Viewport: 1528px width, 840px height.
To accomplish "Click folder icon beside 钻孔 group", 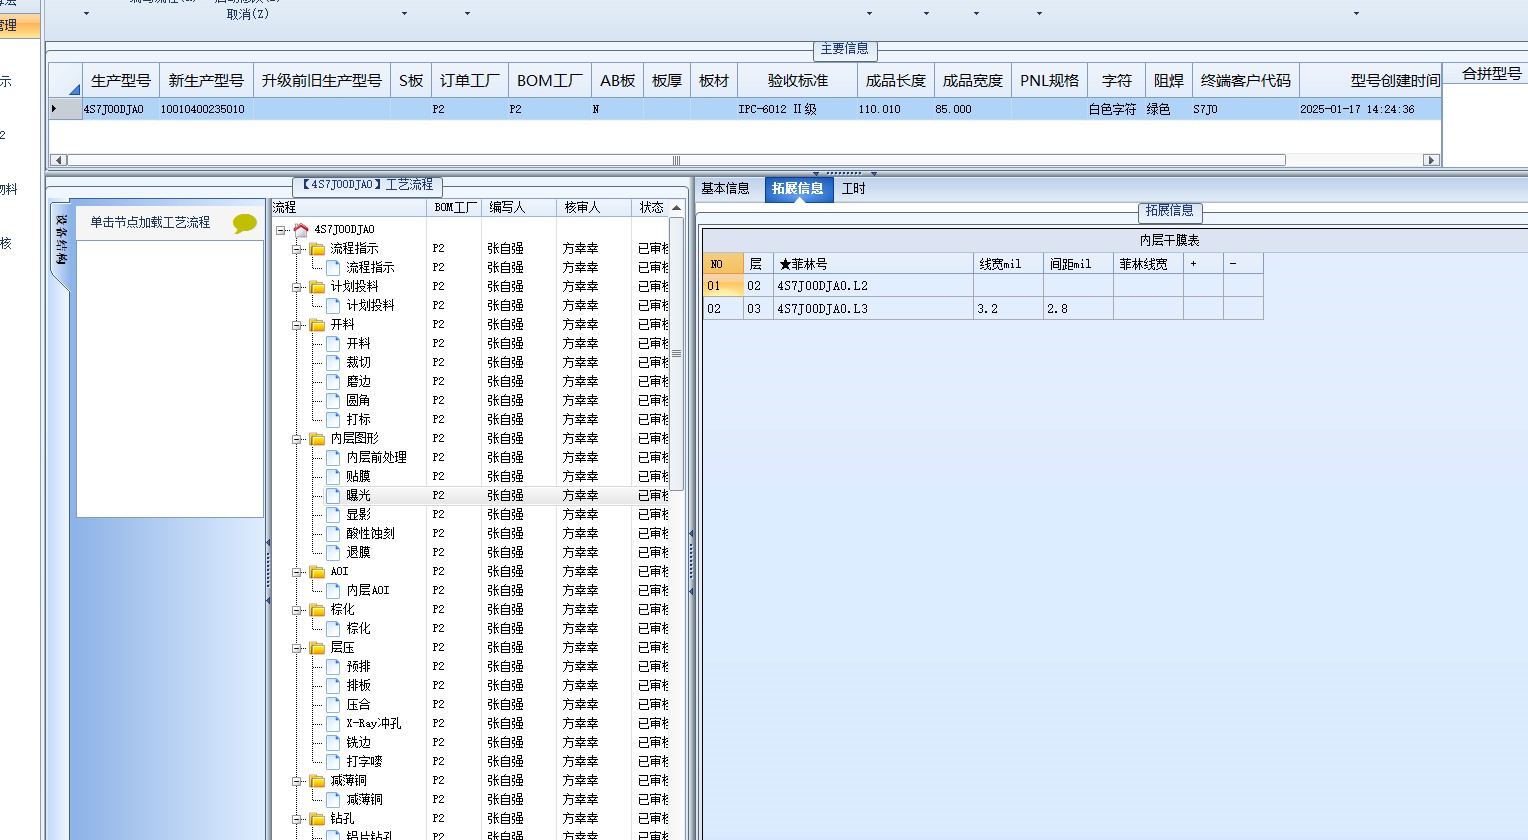I will click(x=317, y=819).
